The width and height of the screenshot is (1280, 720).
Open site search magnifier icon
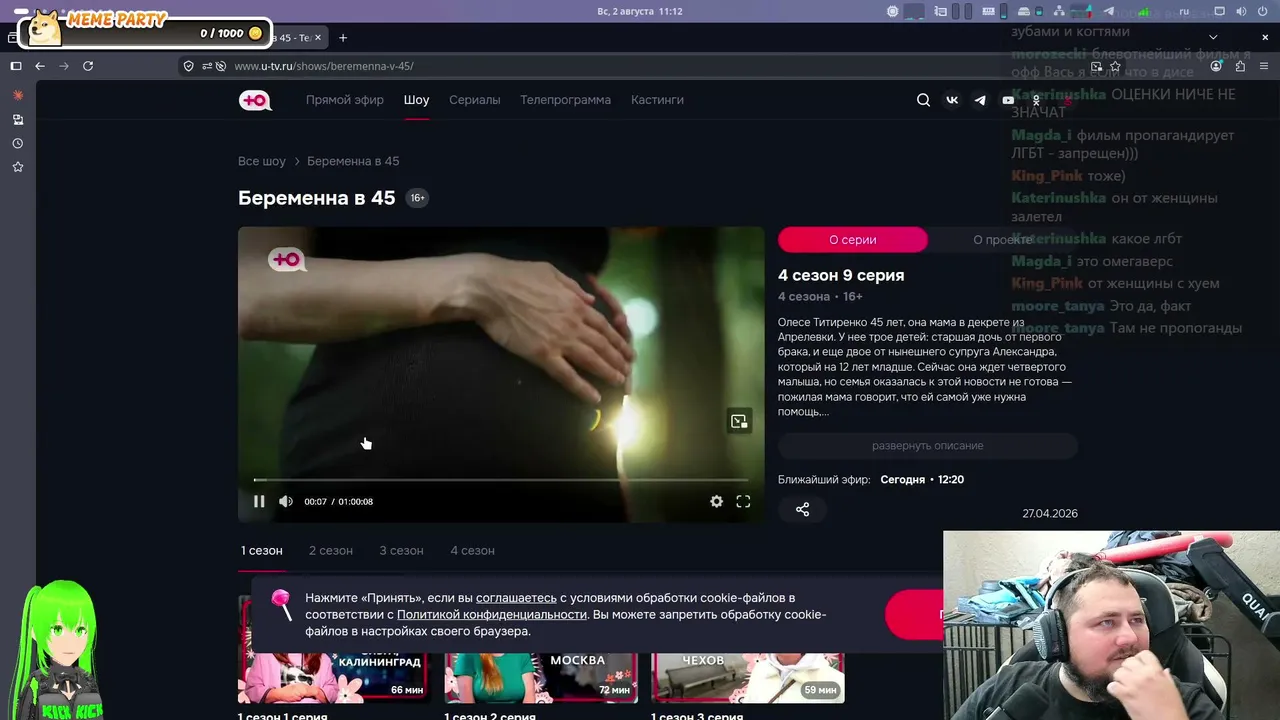923,100
